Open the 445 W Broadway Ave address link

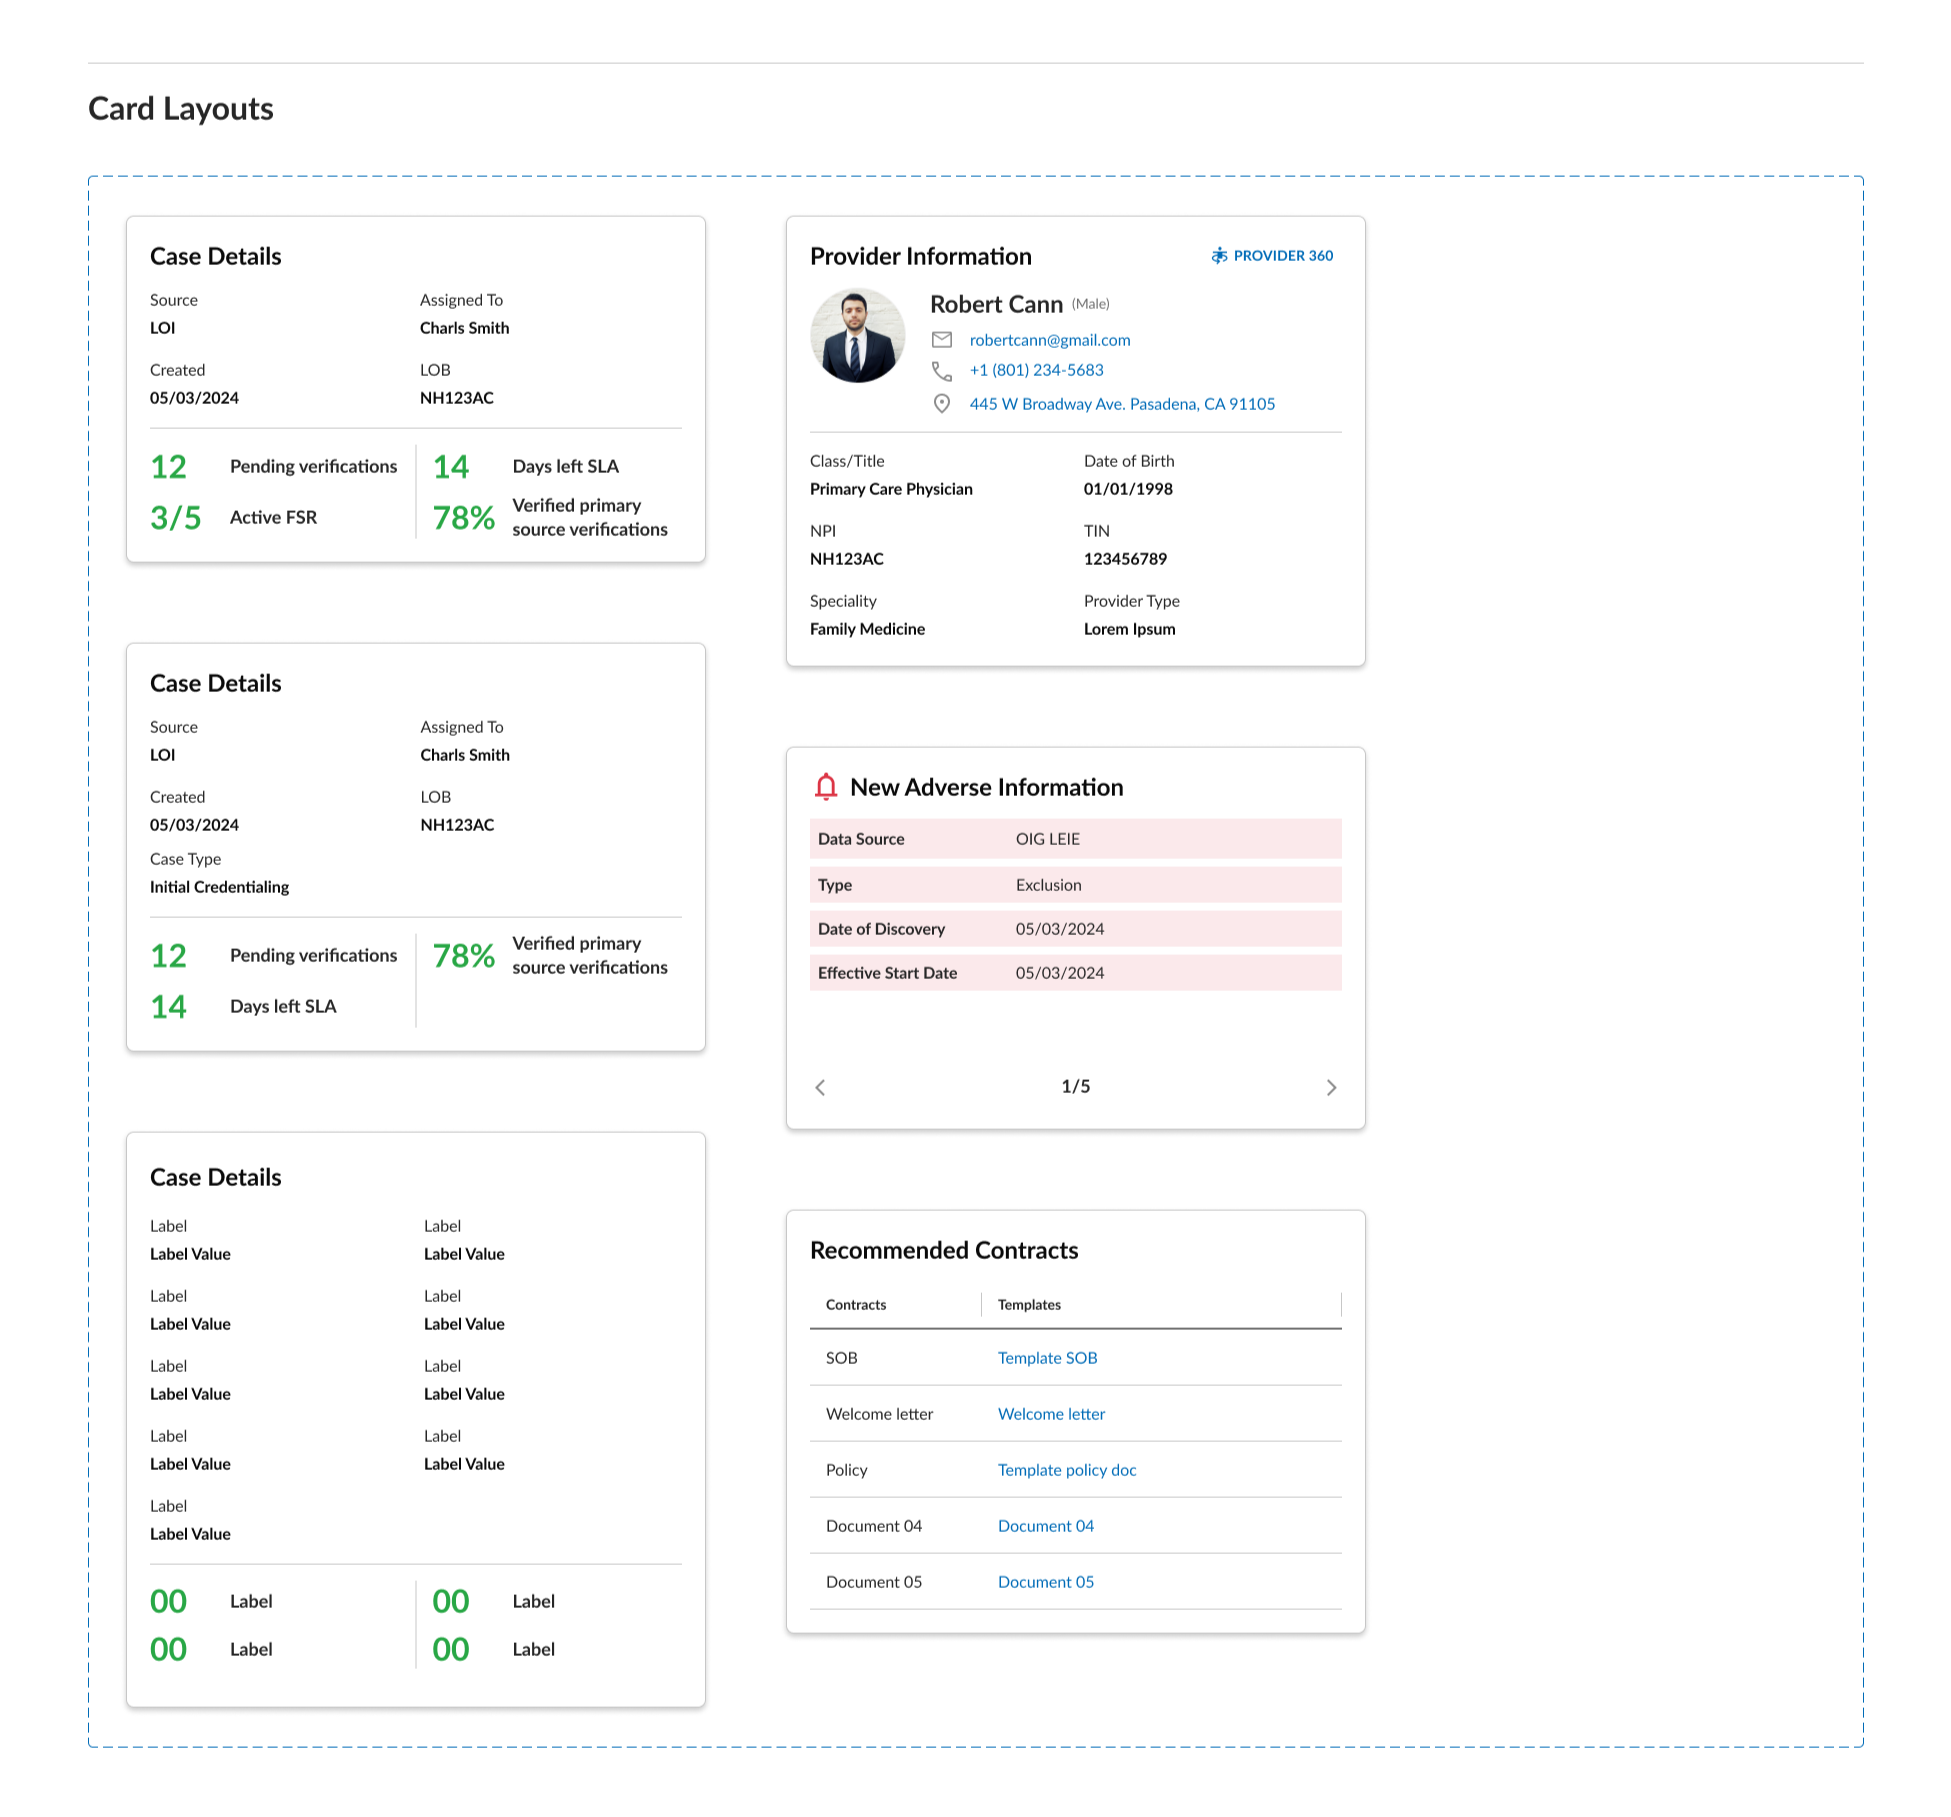pyautogui.click(x=1122, y=404)
